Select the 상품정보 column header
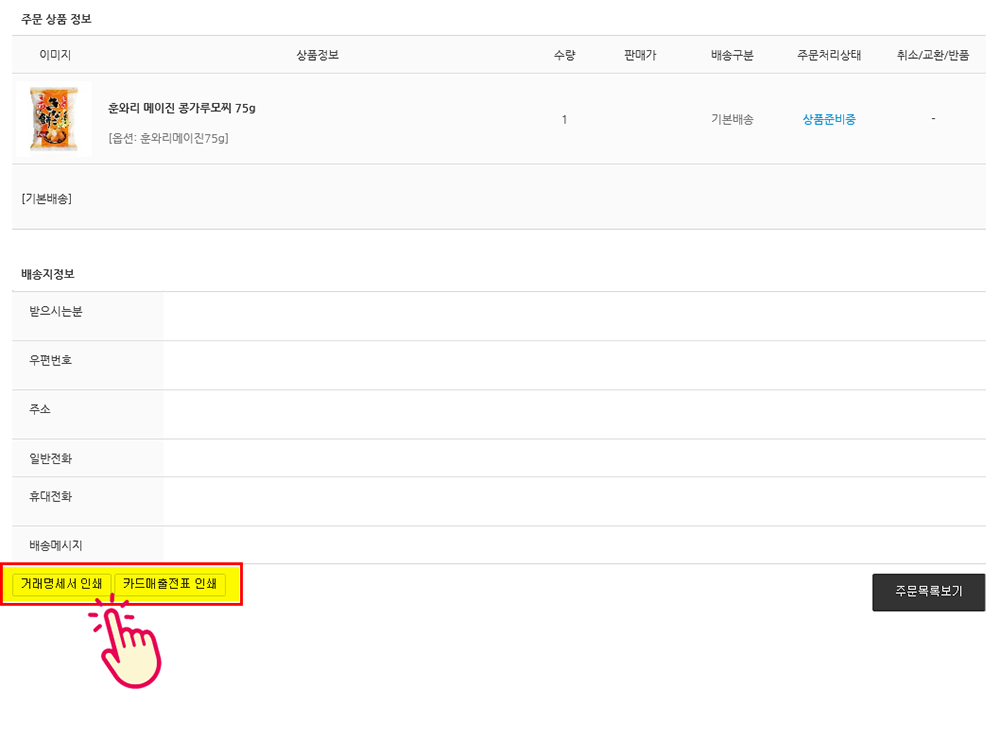This screenshot has height=740, width=1000. pyautogui.click(x=318, y=55)
